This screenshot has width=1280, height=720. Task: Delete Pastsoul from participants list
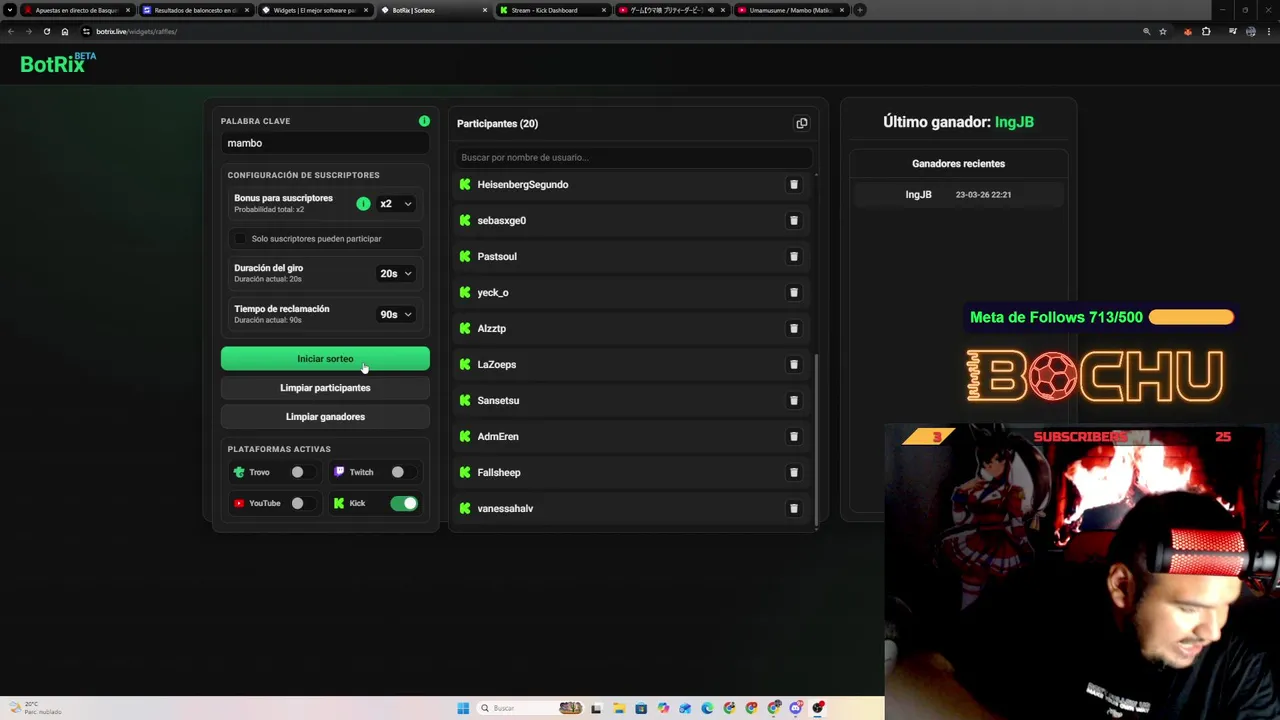coord(794,257)
